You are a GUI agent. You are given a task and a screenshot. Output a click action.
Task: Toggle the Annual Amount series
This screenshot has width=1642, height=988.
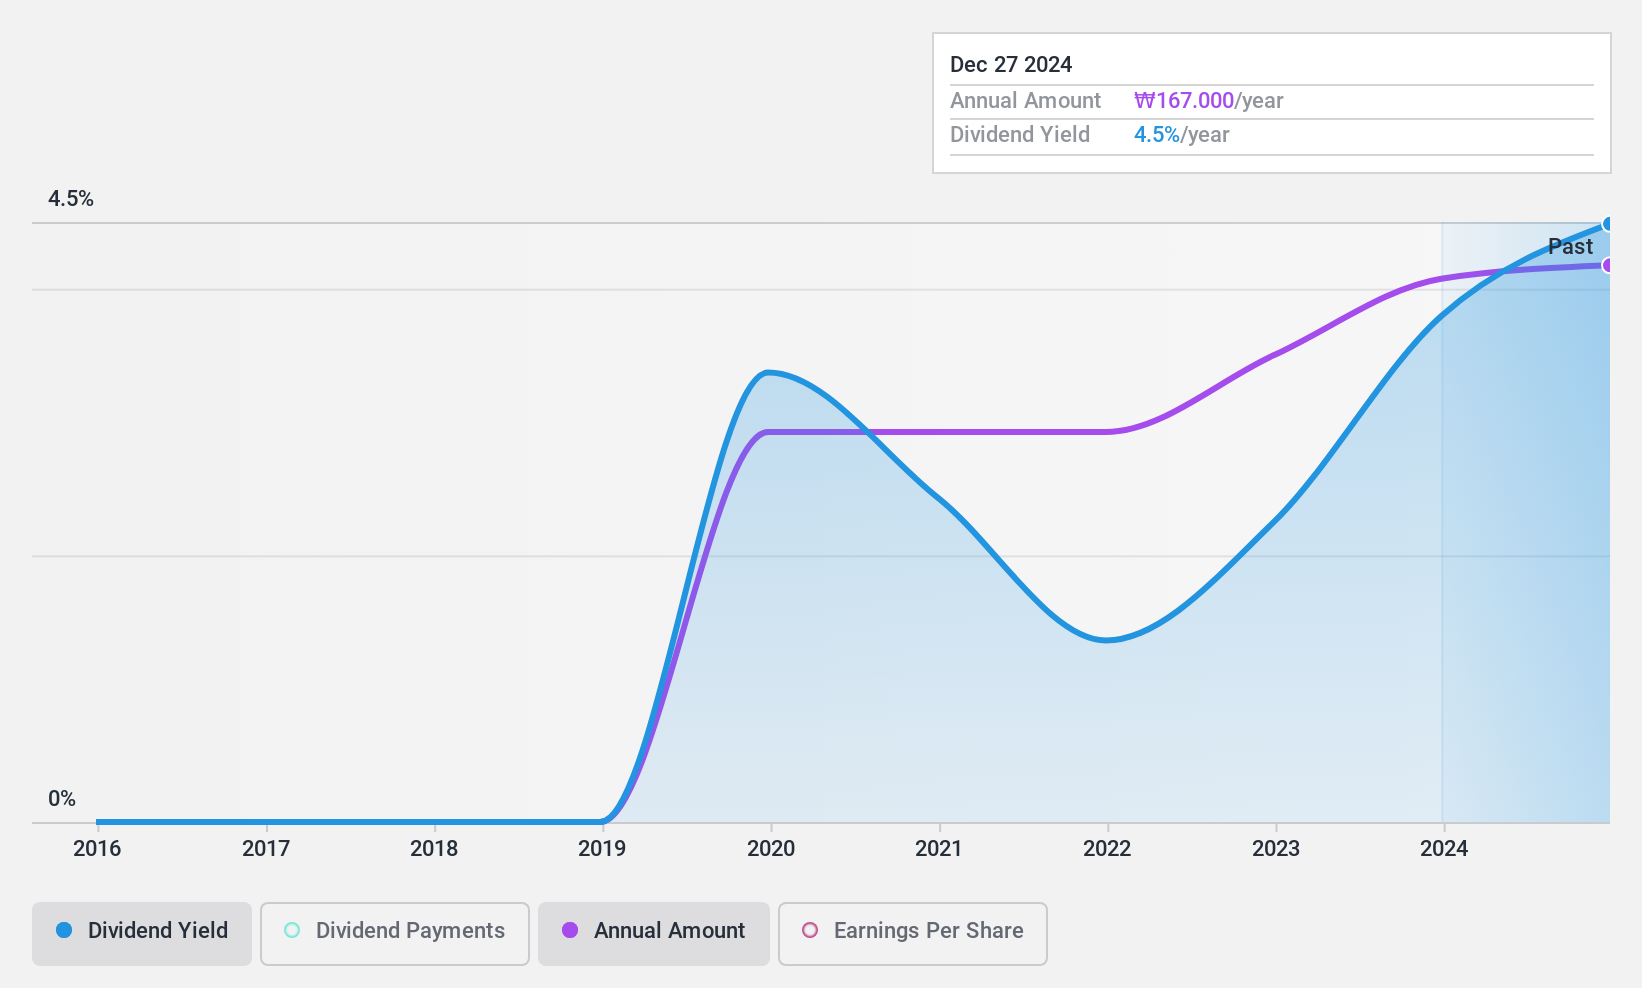click(x=654, y=934)
